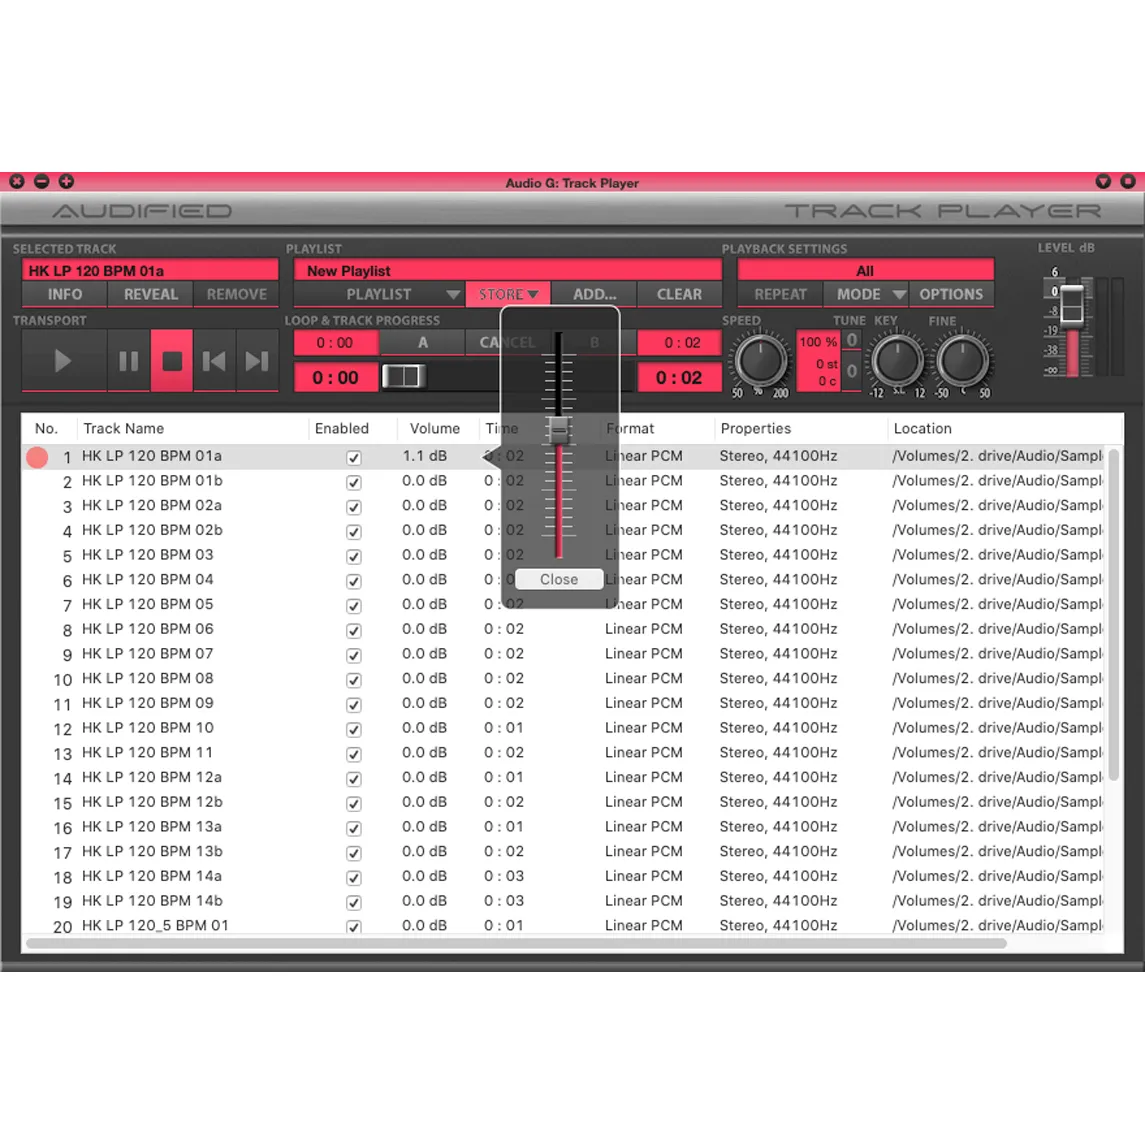Click the Reveal button

(x=150, y=294)
